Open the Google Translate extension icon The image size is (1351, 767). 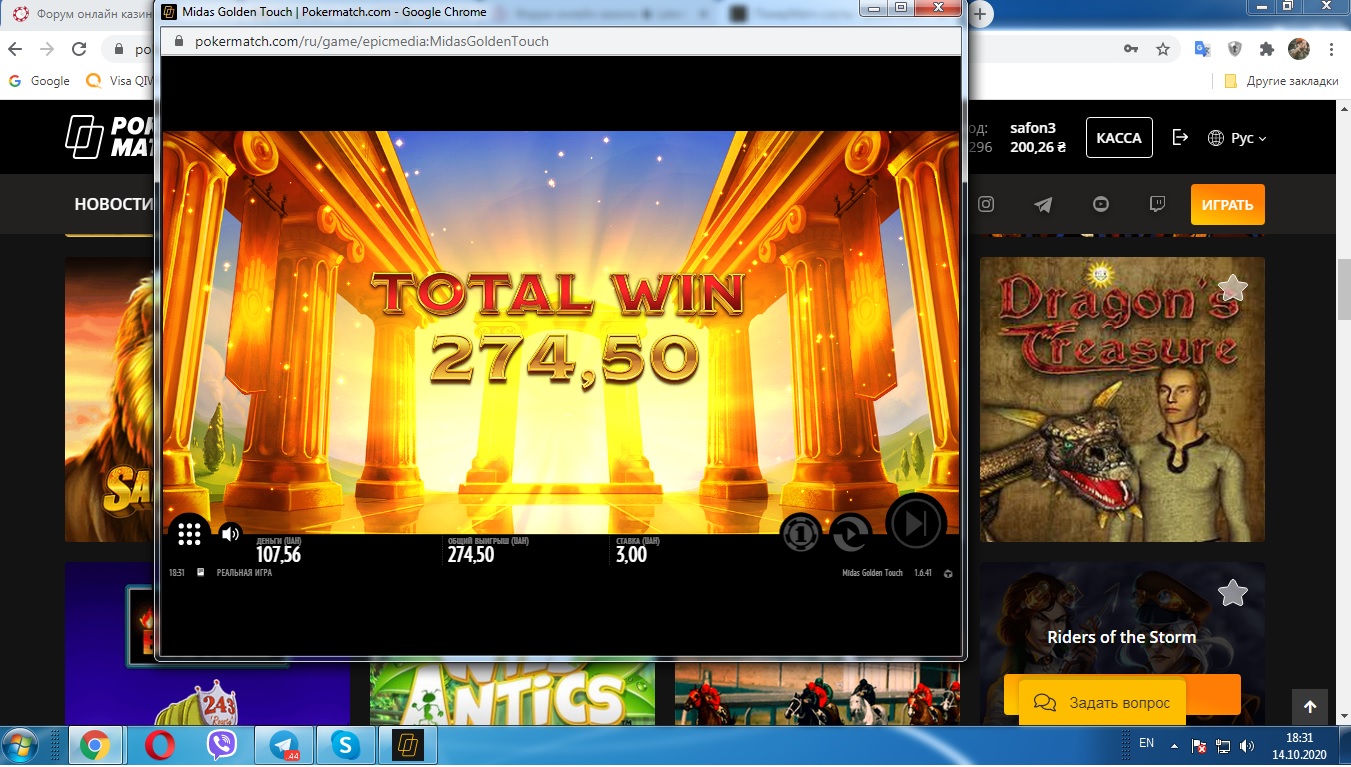[1203, 49]
